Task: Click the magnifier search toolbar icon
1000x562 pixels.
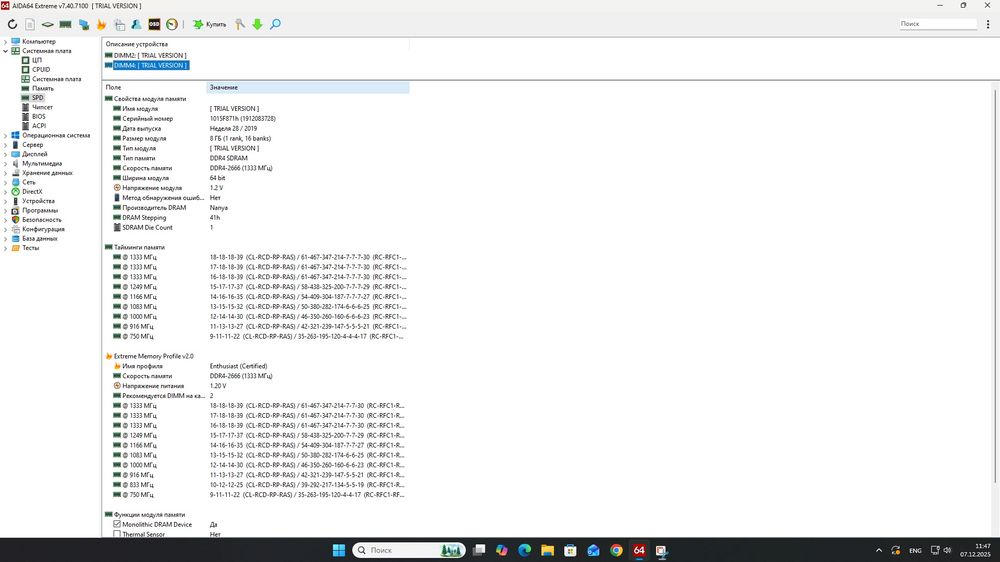Action: click(276, 24)
